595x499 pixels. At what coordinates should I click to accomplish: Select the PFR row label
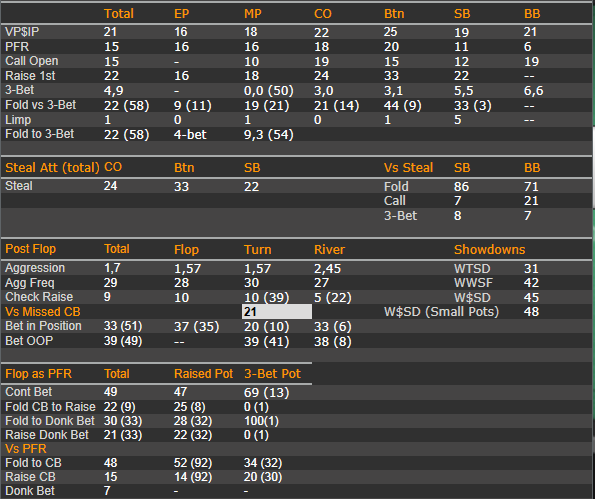[x=17, y=47]
